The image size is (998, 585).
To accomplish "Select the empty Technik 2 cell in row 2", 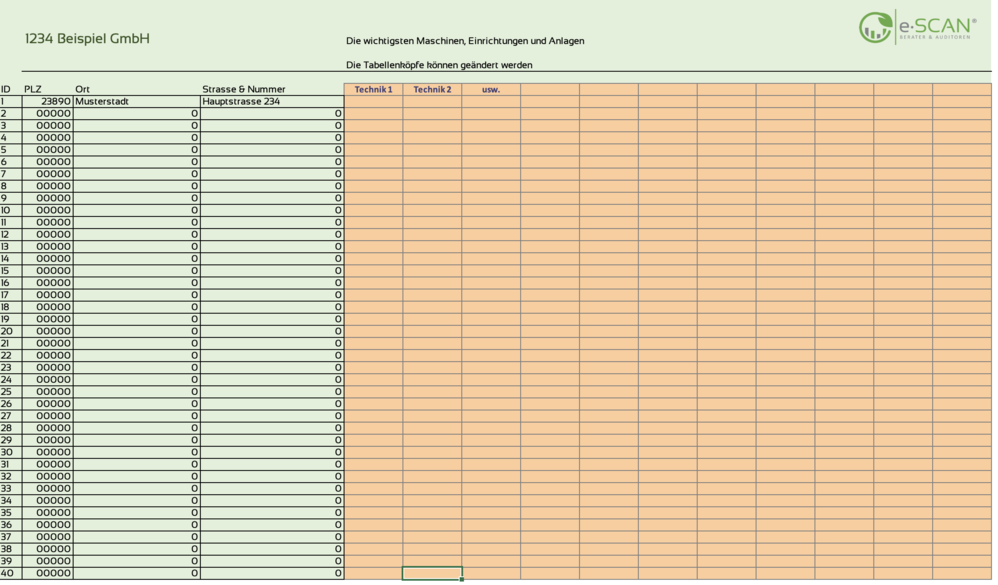I will click(x=432, y=113).
